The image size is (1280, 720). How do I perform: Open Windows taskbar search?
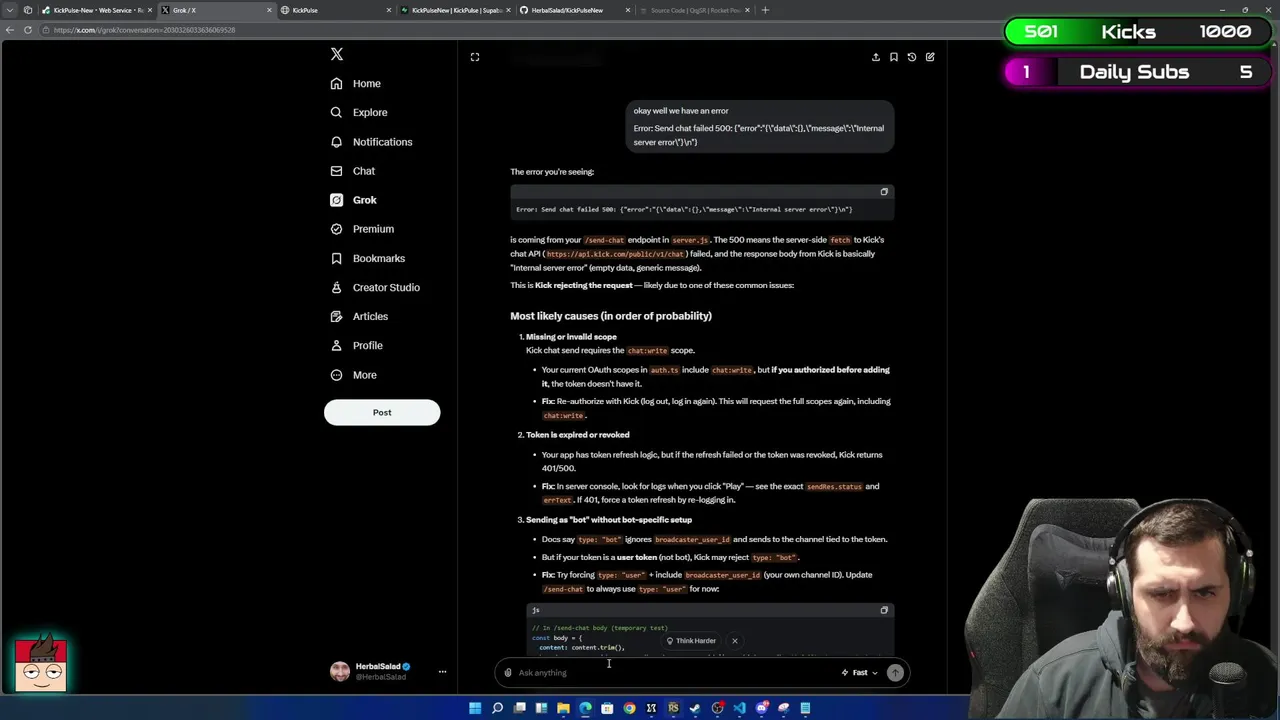tap(497, 708)
